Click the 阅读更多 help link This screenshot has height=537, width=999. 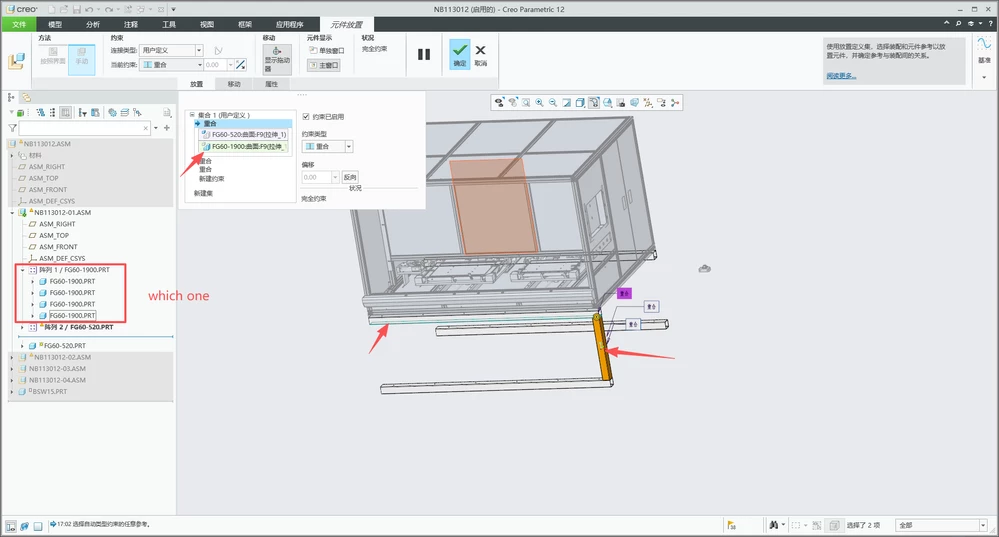pos(841,76)
